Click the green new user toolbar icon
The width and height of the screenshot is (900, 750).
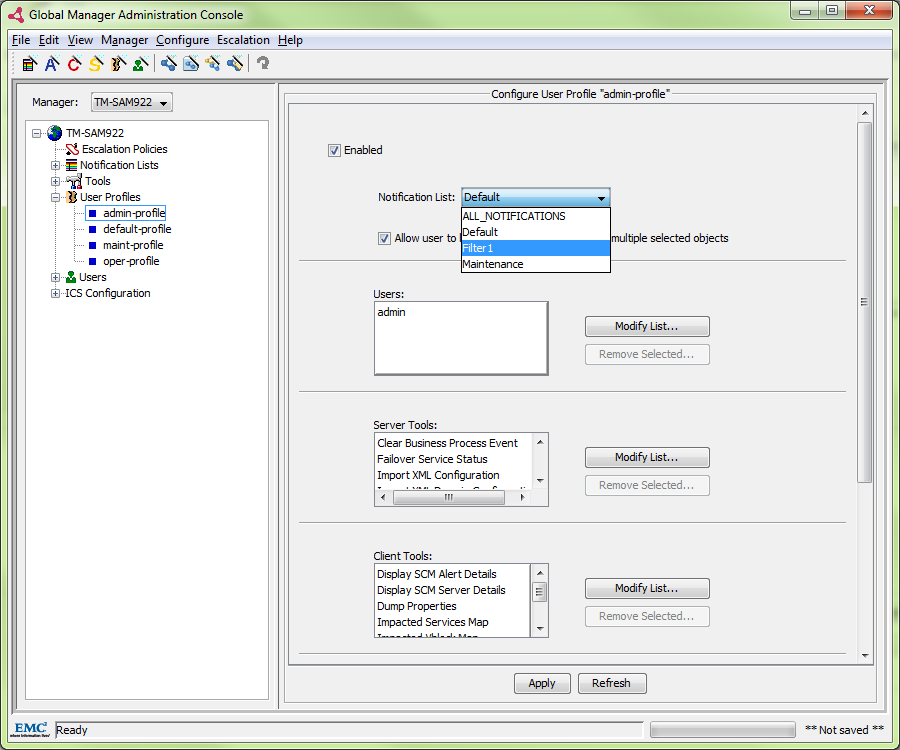point(140,64)
